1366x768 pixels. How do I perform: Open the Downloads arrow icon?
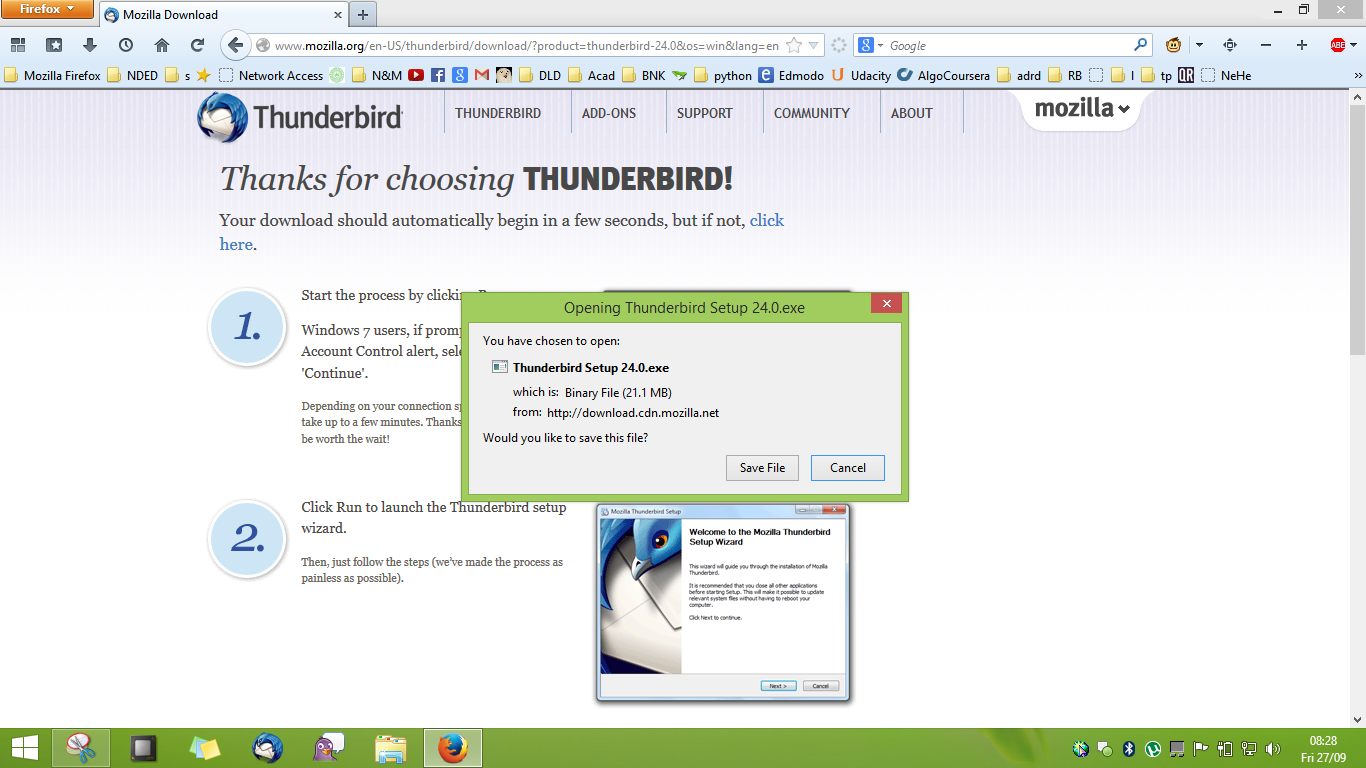coord(90,45)
